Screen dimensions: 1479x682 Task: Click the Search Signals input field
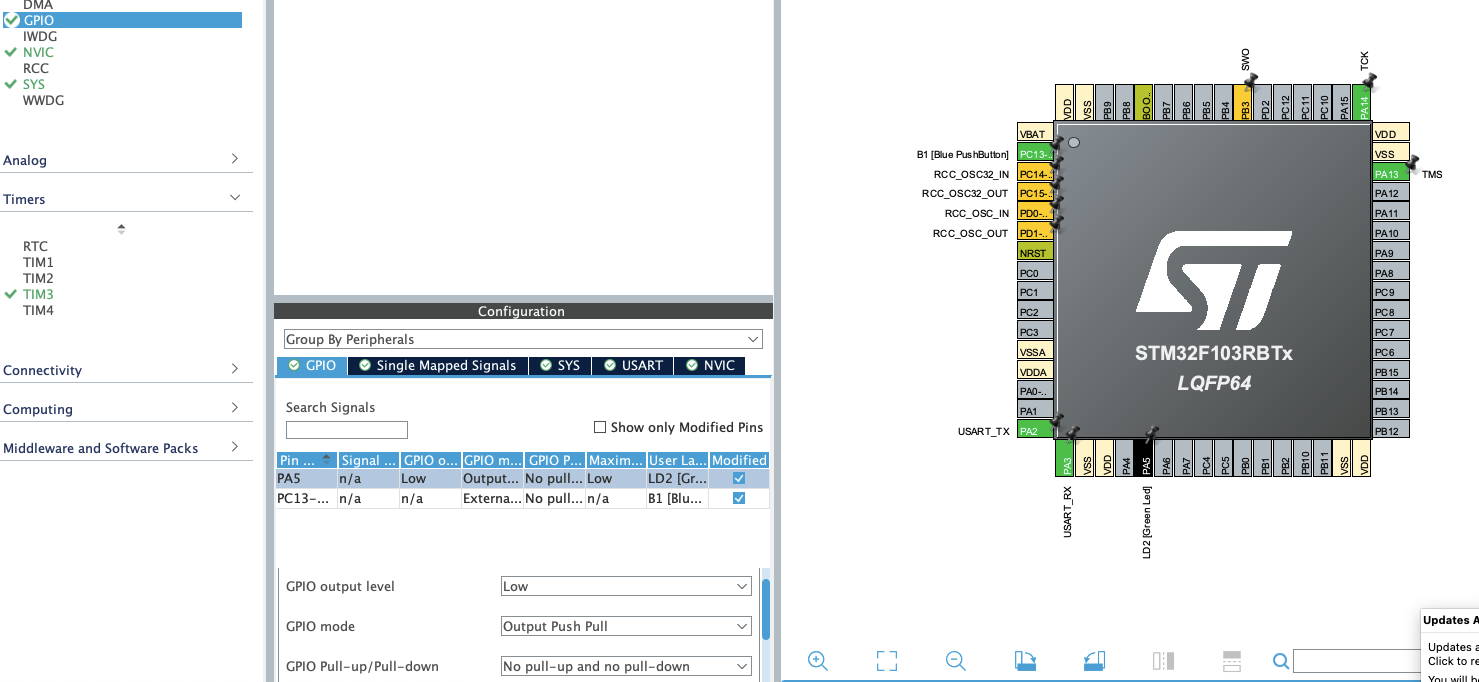coord(347,430)
